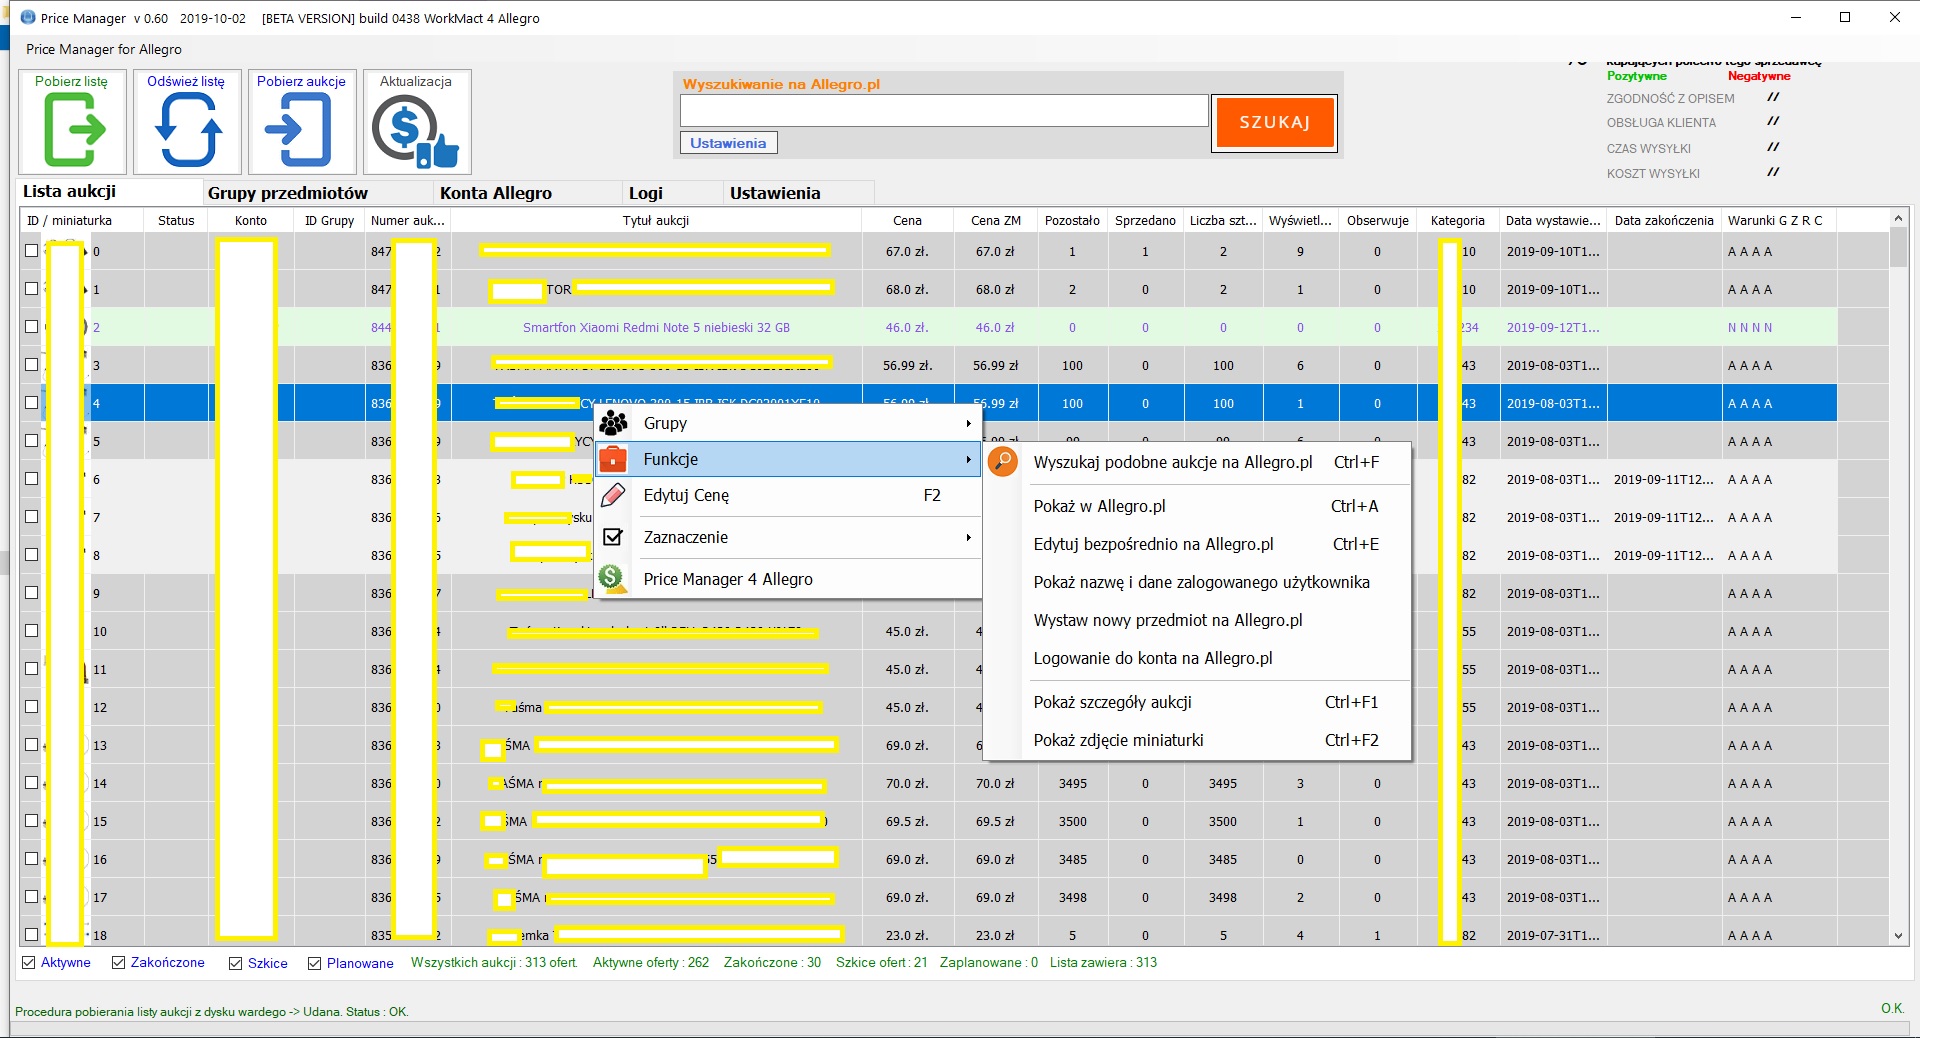Click the magnifier icon beside Wyszukaj podobne aukcje

coord(1002,462)
